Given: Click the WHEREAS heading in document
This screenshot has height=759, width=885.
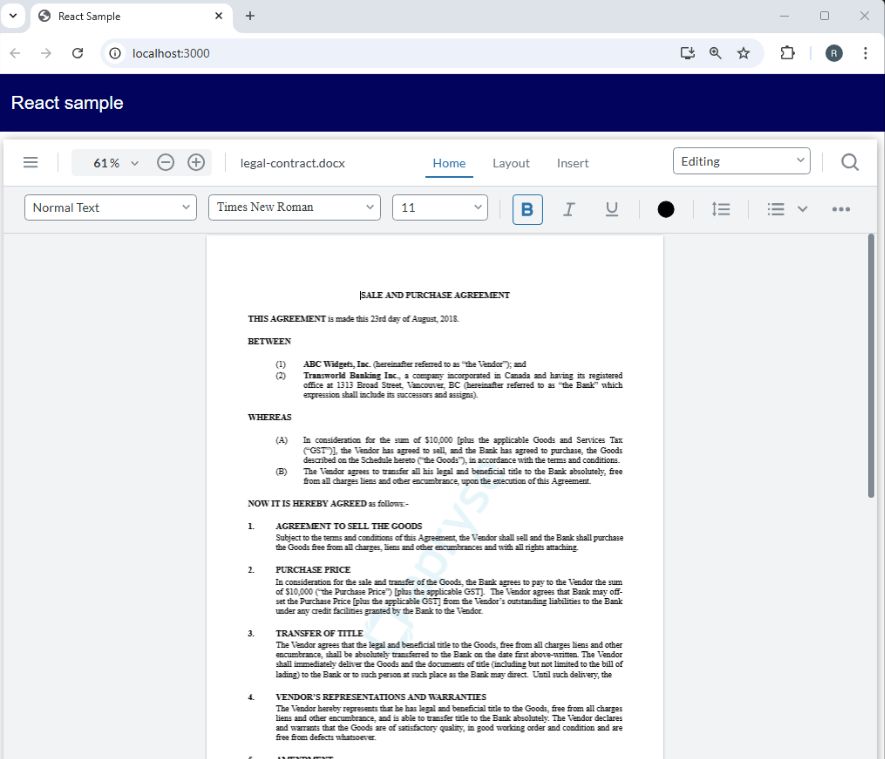Looking at the screenshot, I should tap(270, 417).
